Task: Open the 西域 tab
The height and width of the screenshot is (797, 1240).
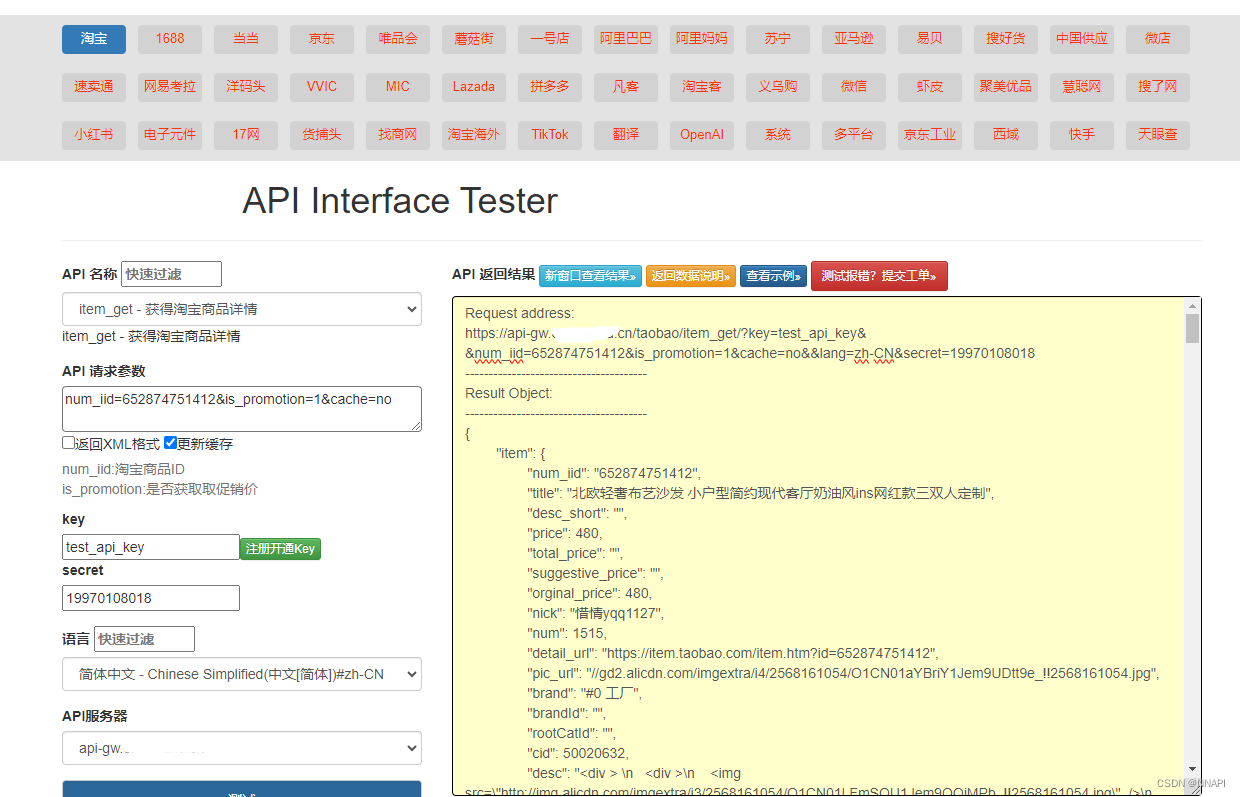Action: coord(1006,135)
